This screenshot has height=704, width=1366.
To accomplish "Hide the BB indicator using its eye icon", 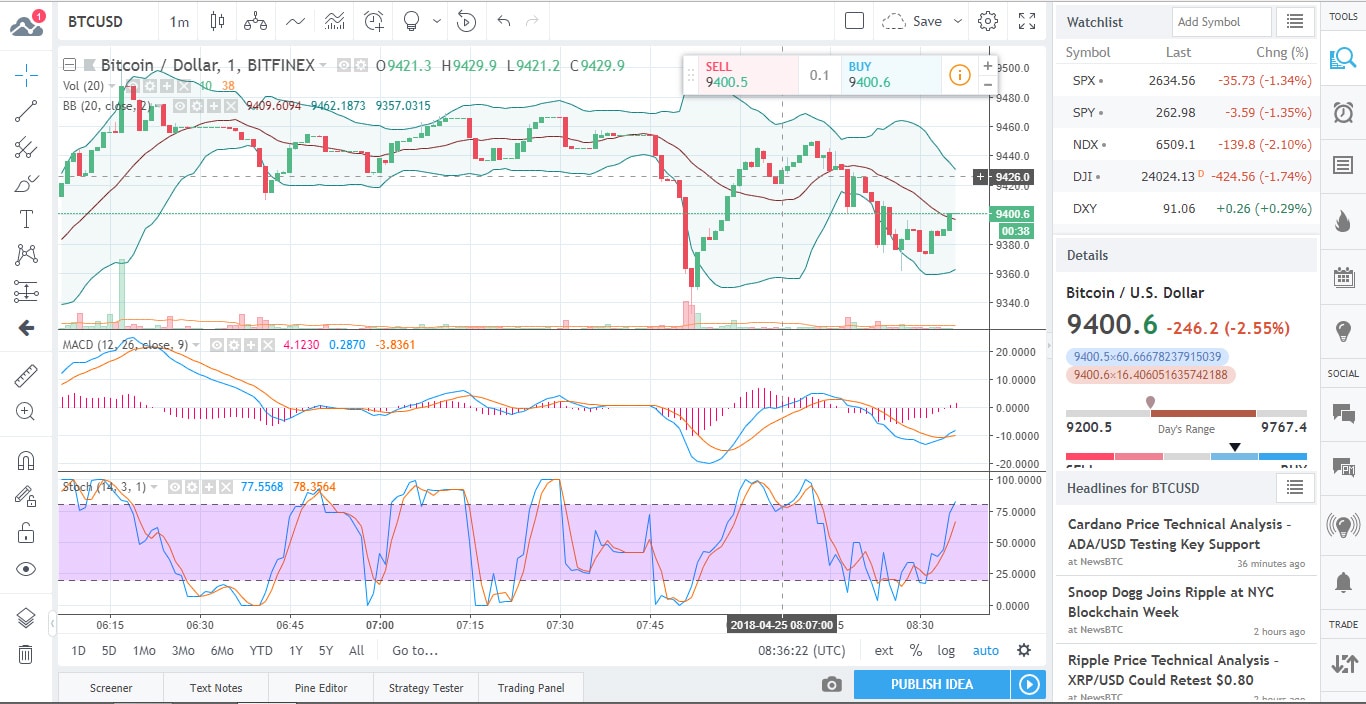I will (x=182, y=105).
